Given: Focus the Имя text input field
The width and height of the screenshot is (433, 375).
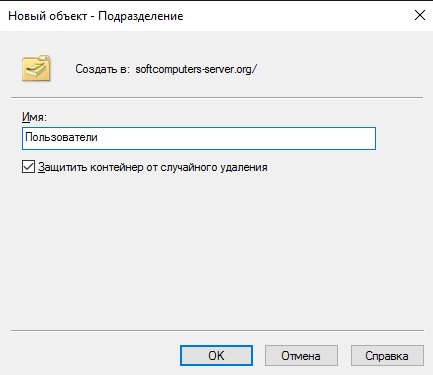Looking at the screenshot, I should tap(199, 138).
